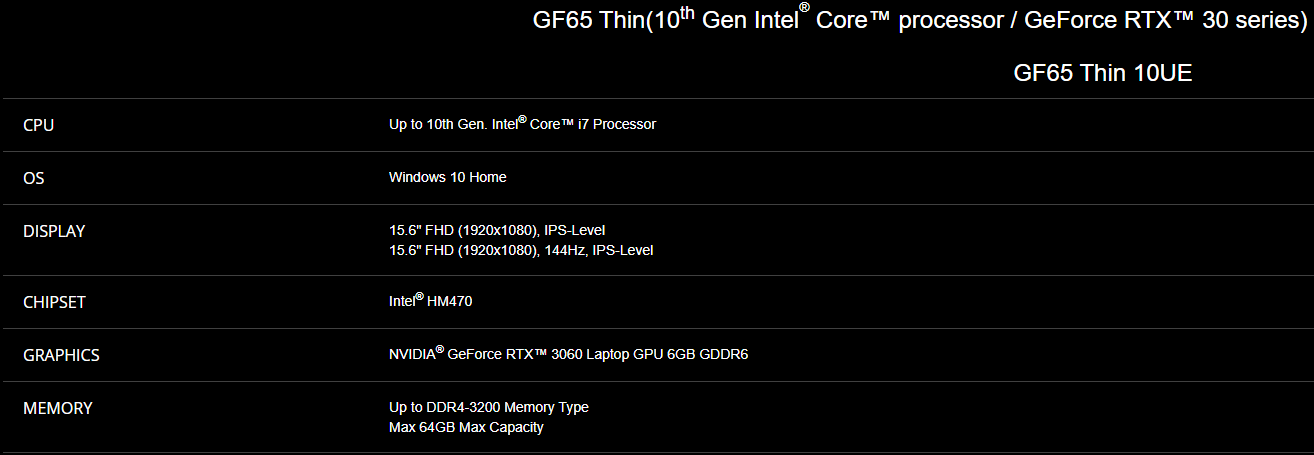The width and height of the screenshot is (1314, 455).
Task: Click the 'Up to DDR4-3200 Memory Type' line
Action: [x=488, y=407]
